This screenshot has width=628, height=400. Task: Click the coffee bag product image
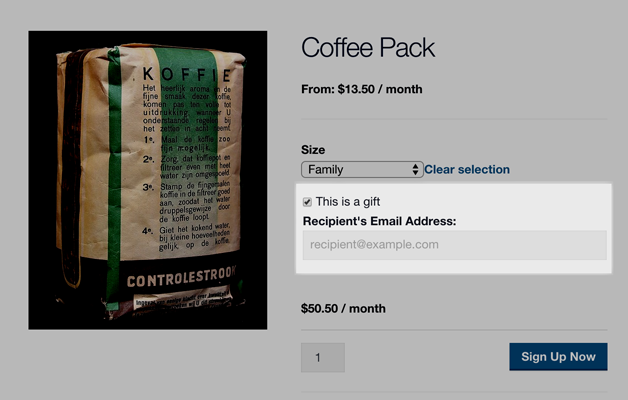pyautogui.click(x=147, y=180)
